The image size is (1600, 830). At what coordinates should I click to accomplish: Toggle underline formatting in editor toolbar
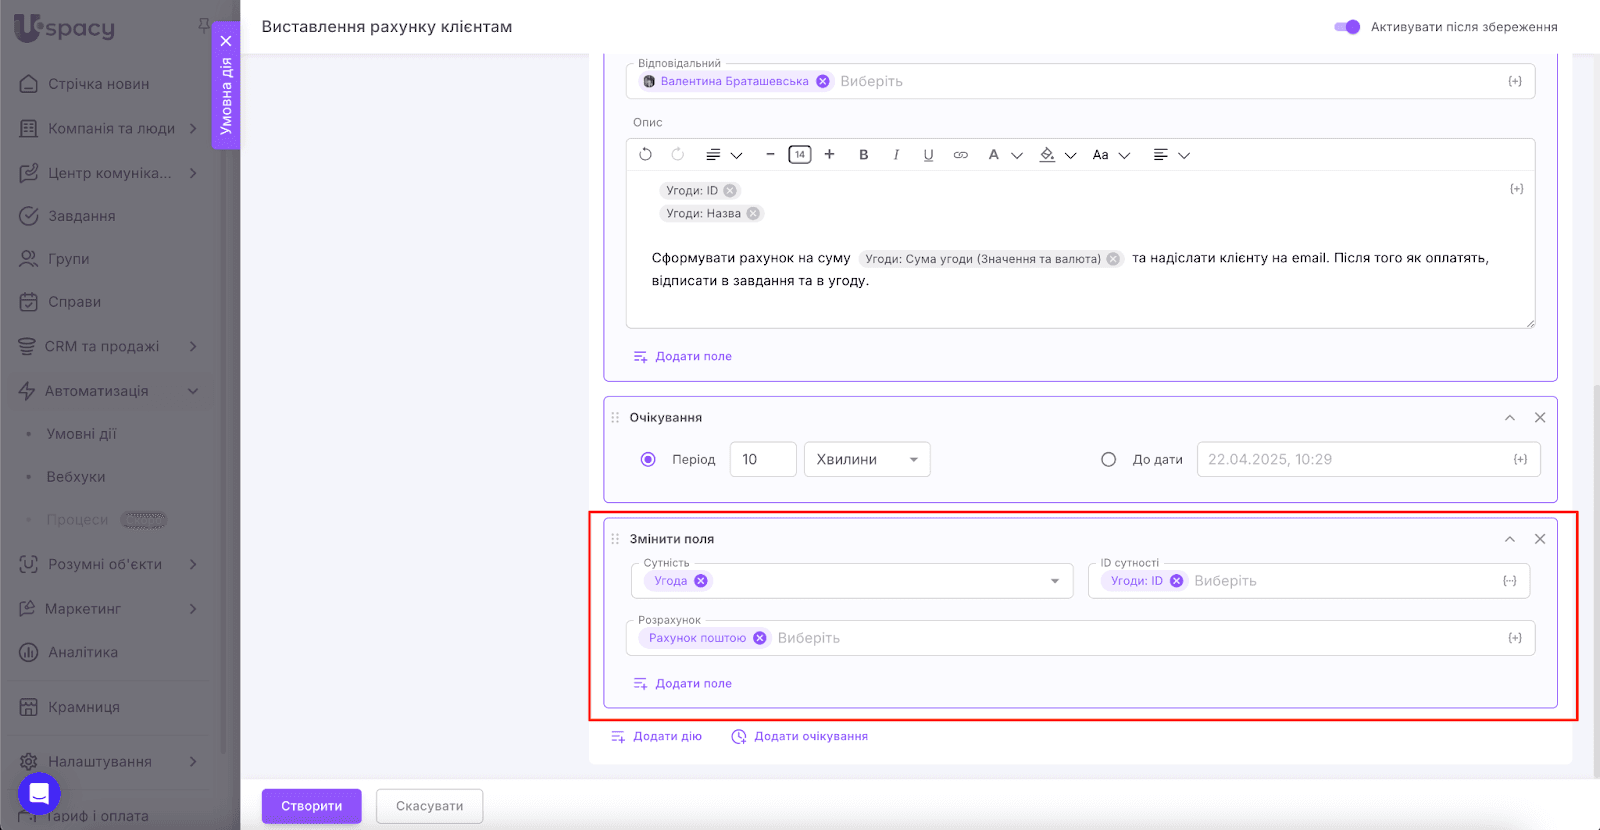click(x=928, y=155)
